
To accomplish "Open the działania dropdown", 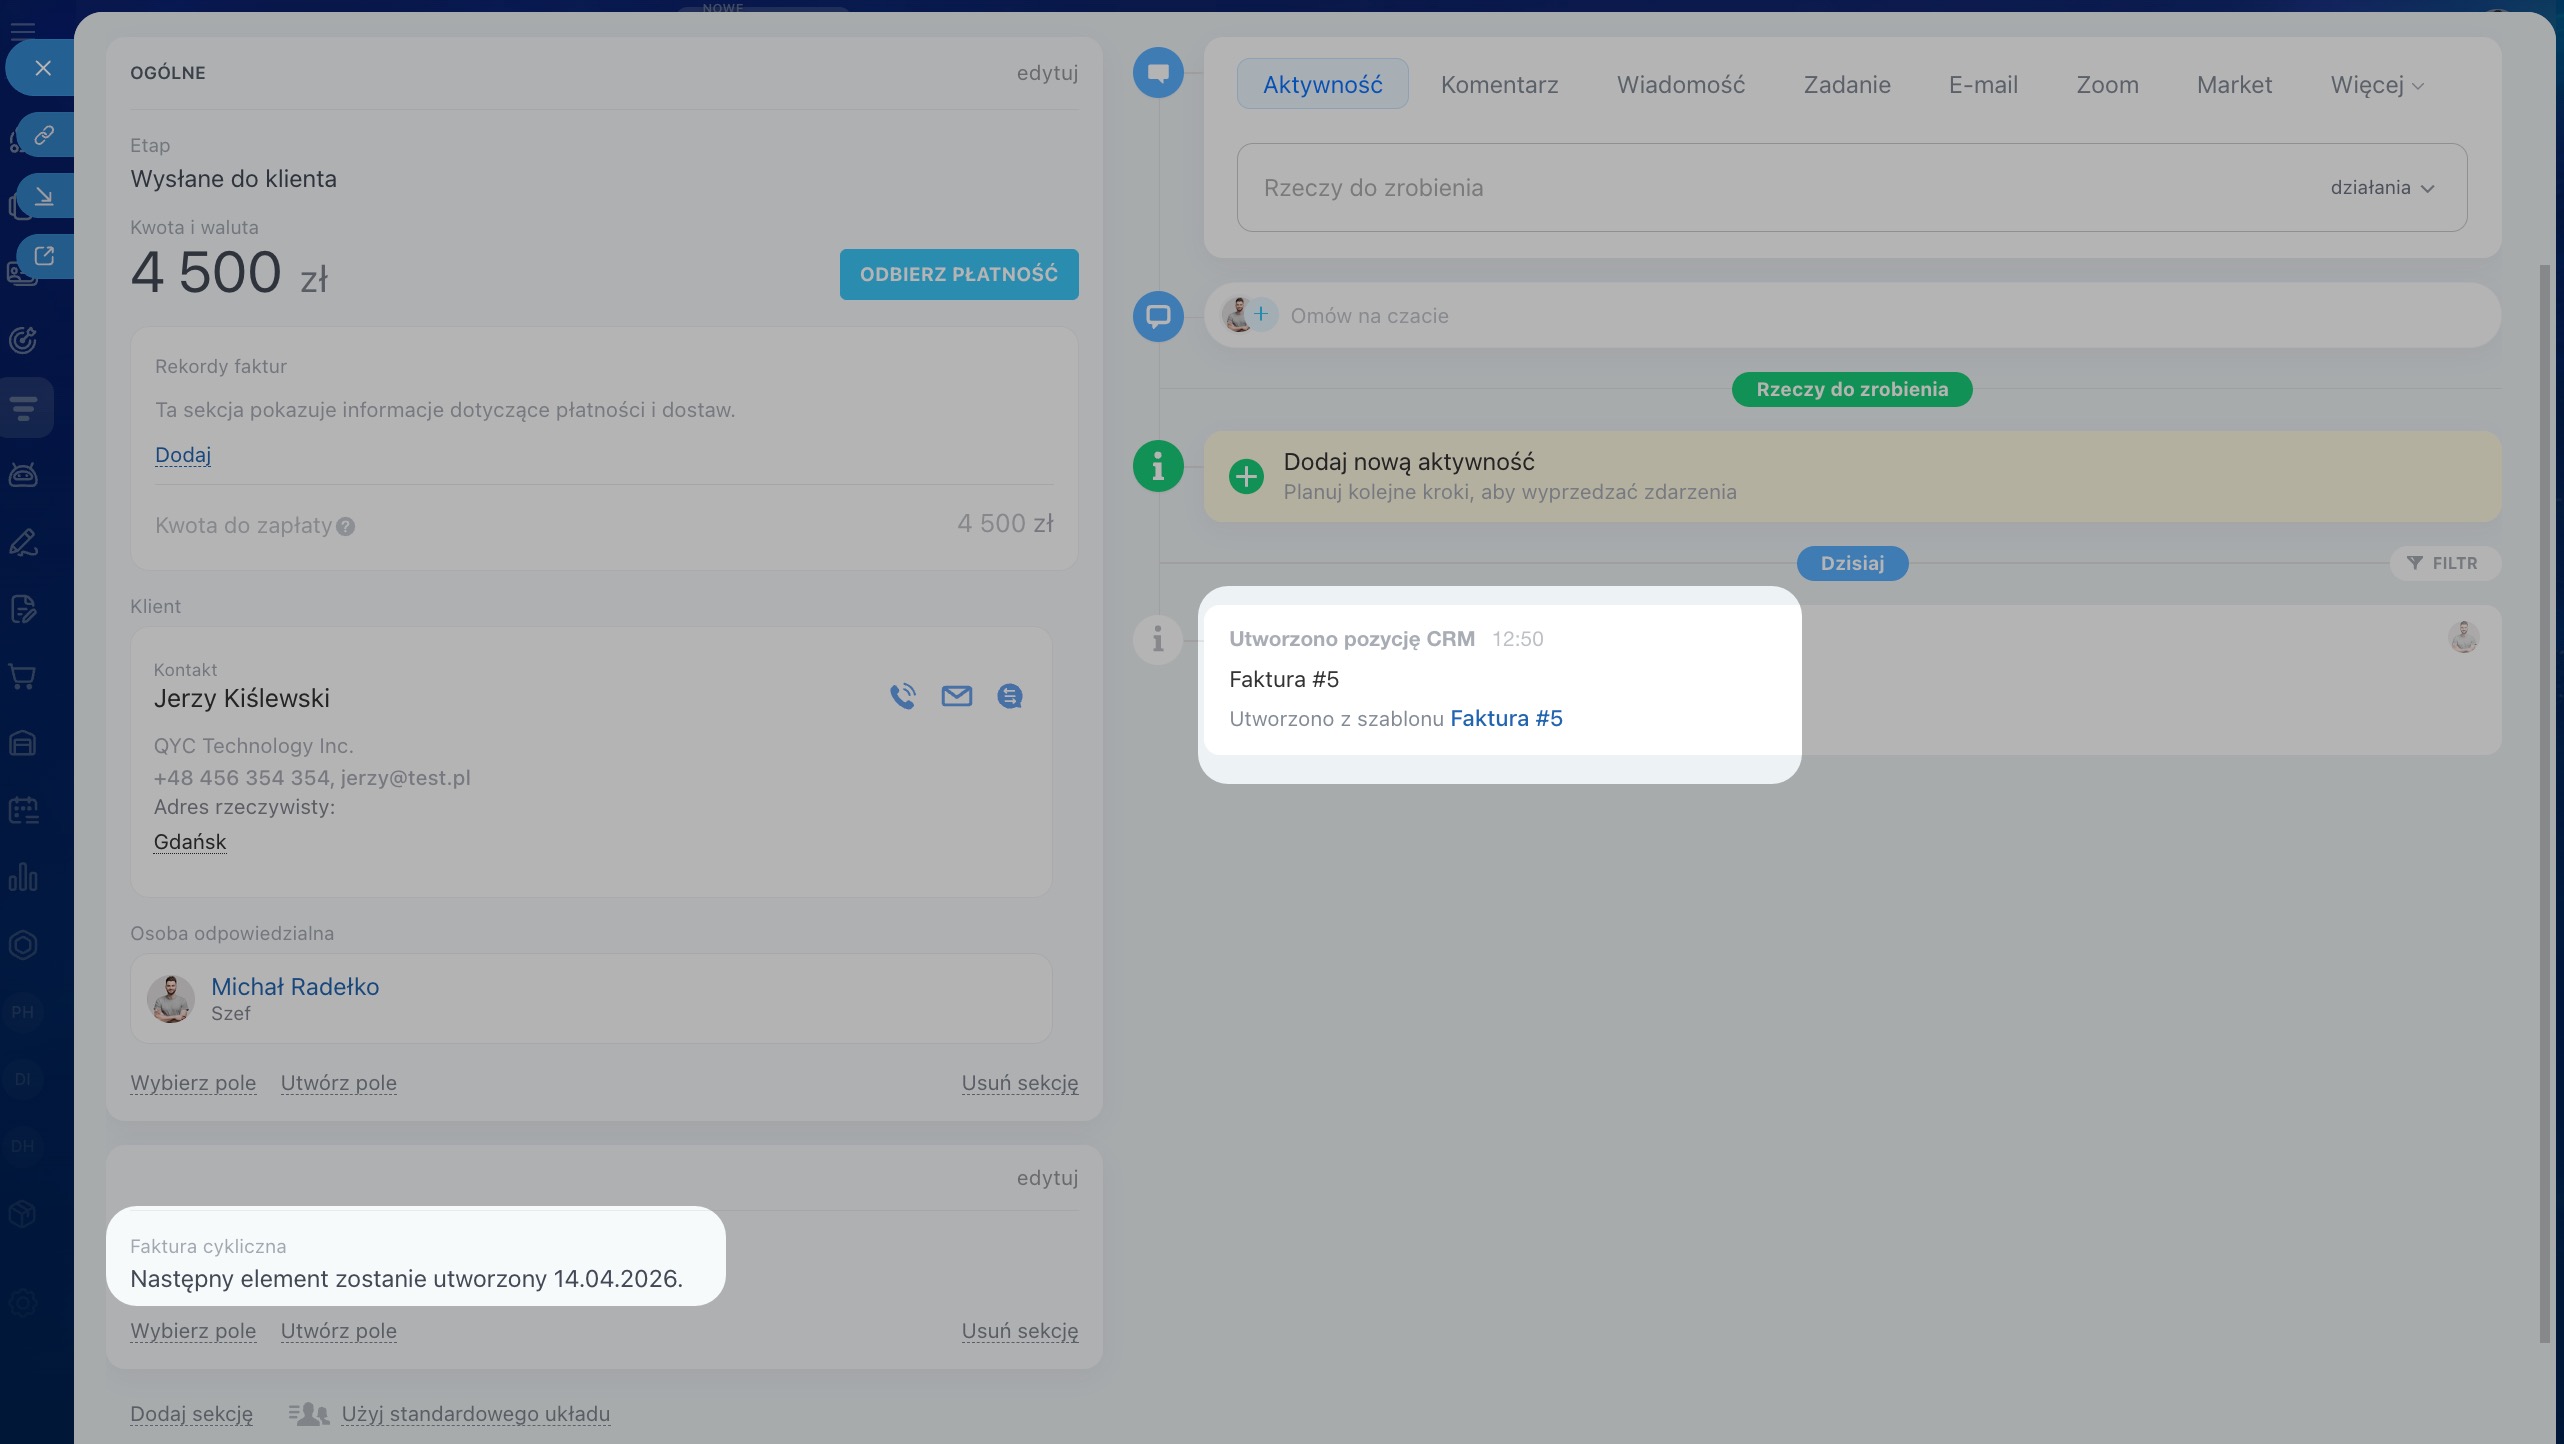I will click(x=2381, y=188).
